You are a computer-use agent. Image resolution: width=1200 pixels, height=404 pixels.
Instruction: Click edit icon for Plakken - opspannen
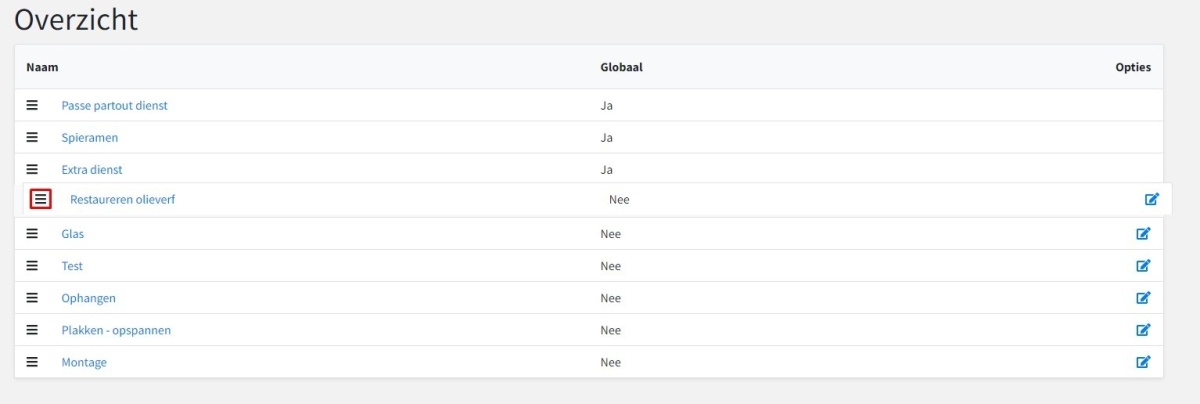(x=1143, y=330)
